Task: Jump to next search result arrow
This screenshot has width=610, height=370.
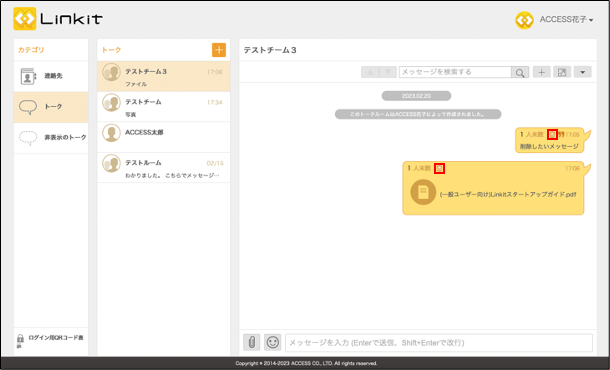Action: click(x=387, y=72)
